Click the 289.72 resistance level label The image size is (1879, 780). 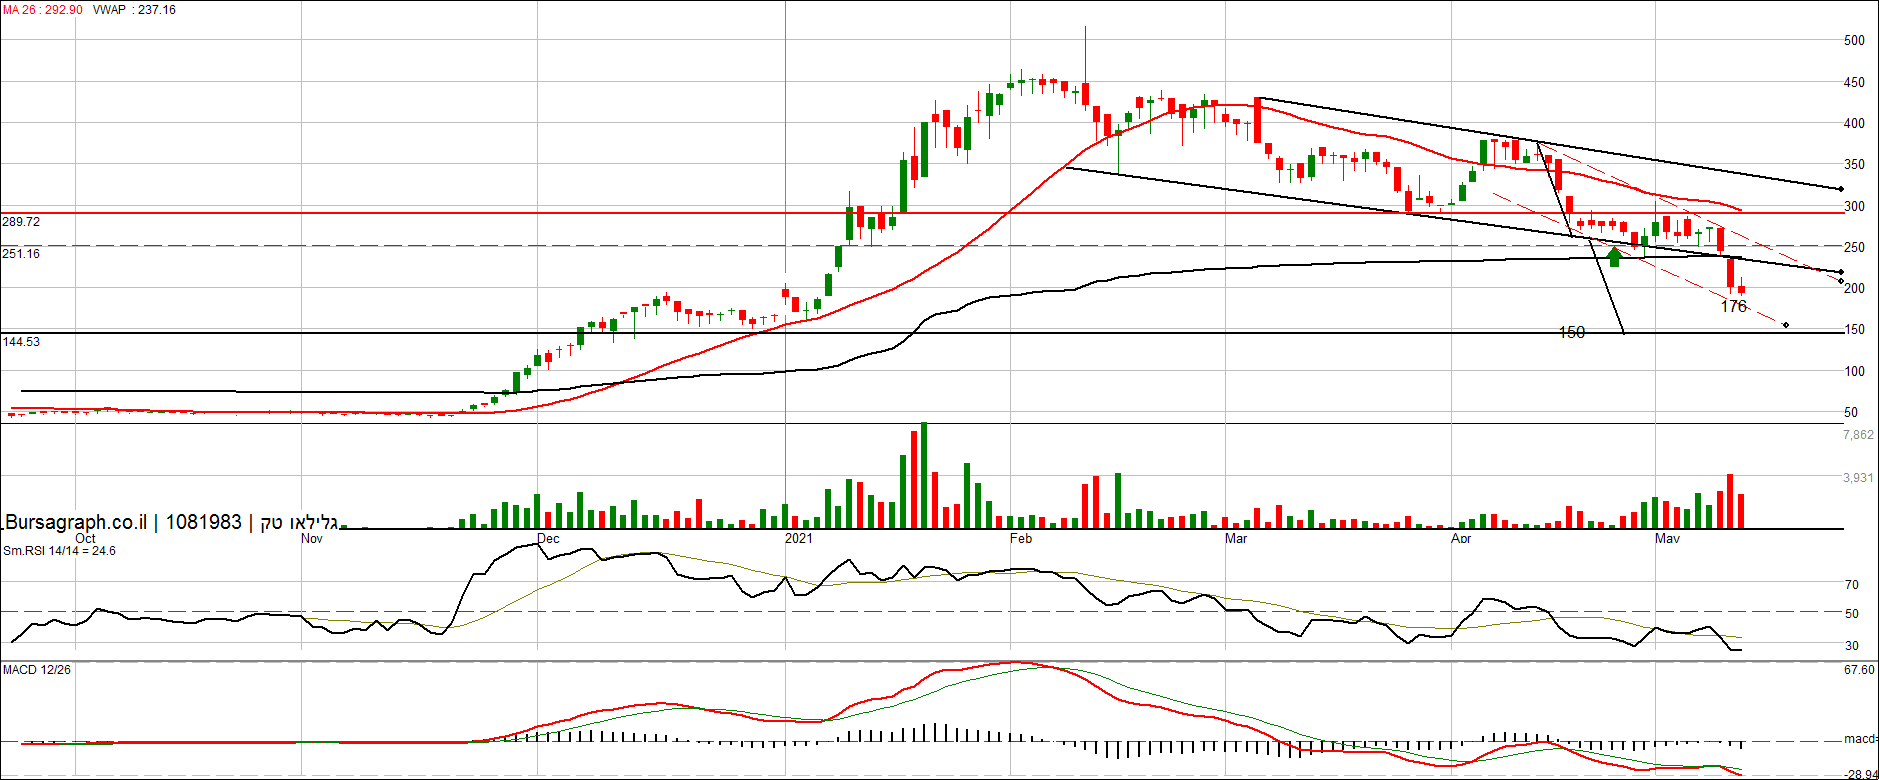(x=21, y=222)
